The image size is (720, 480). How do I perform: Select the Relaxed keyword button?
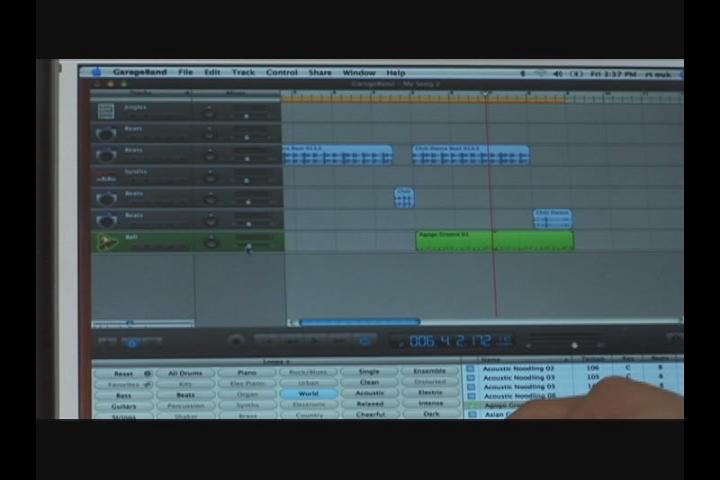pyautogui.click(x=370, y=404)
